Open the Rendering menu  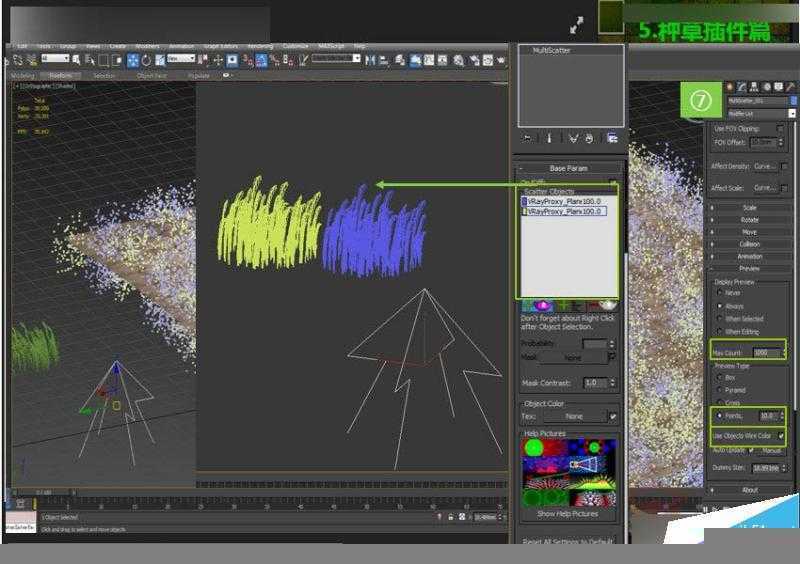coord(259,46)
